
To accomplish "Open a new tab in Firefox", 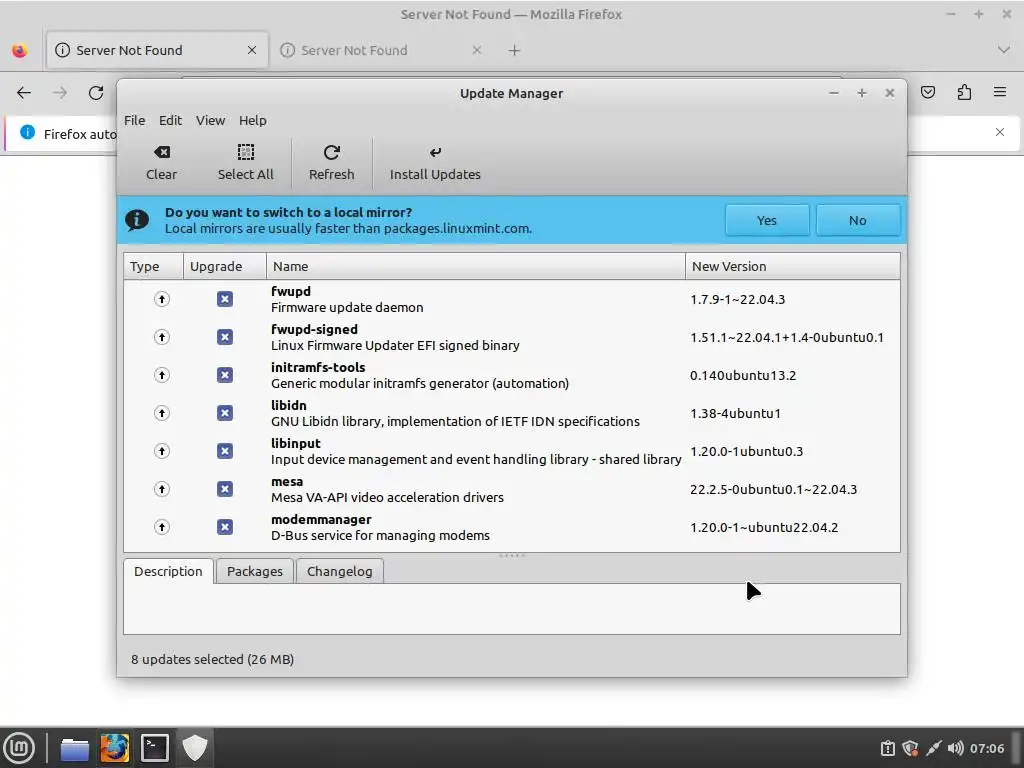I will [515, 50].
